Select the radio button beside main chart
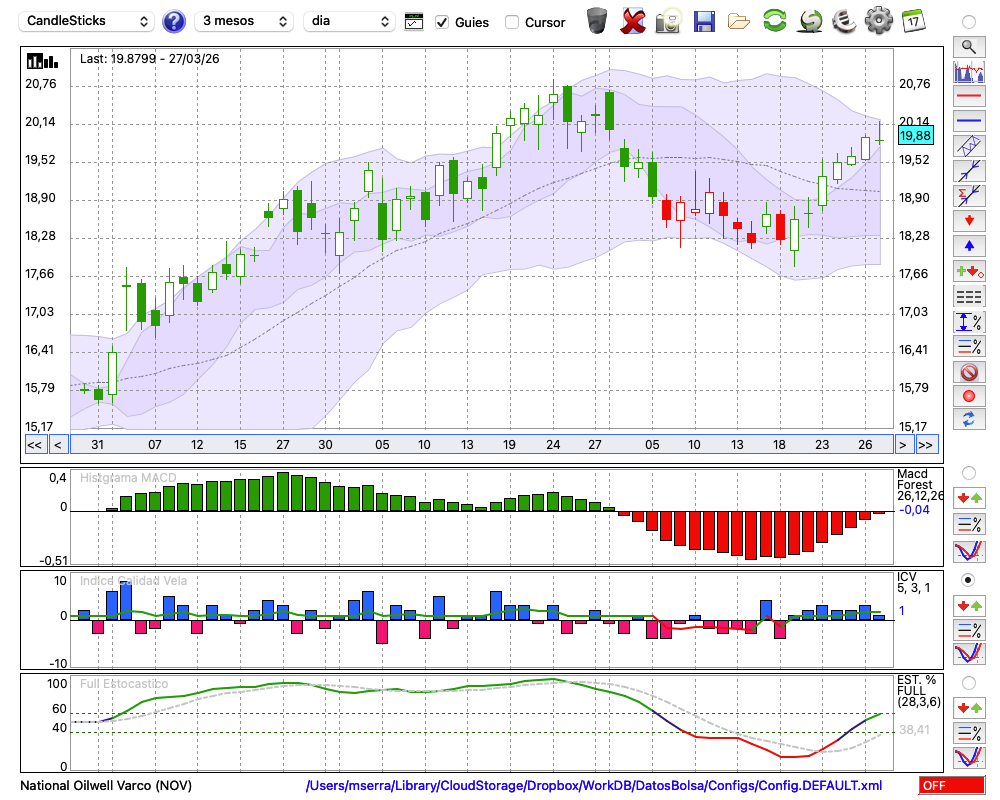The width and height of the screenshot is (1000, 800). tap(969, 22)
